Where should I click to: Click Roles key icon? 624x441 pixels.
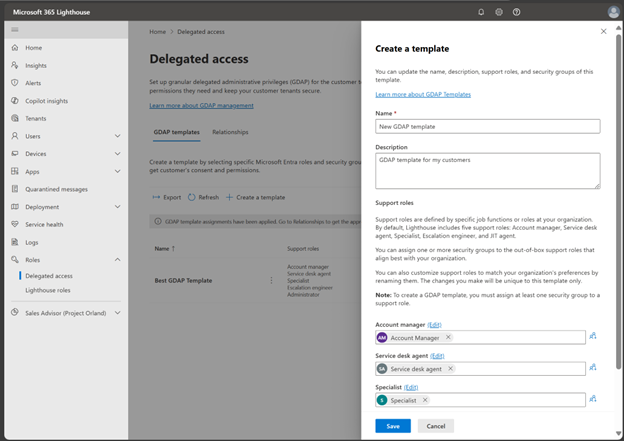[15, 260]
